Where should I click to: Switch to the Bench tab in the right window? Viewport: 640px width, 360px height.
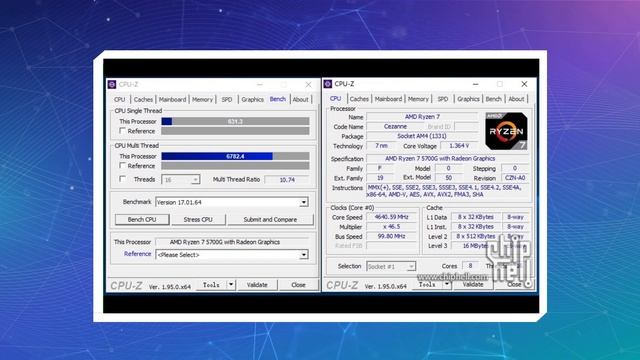[x=493, y=99]
